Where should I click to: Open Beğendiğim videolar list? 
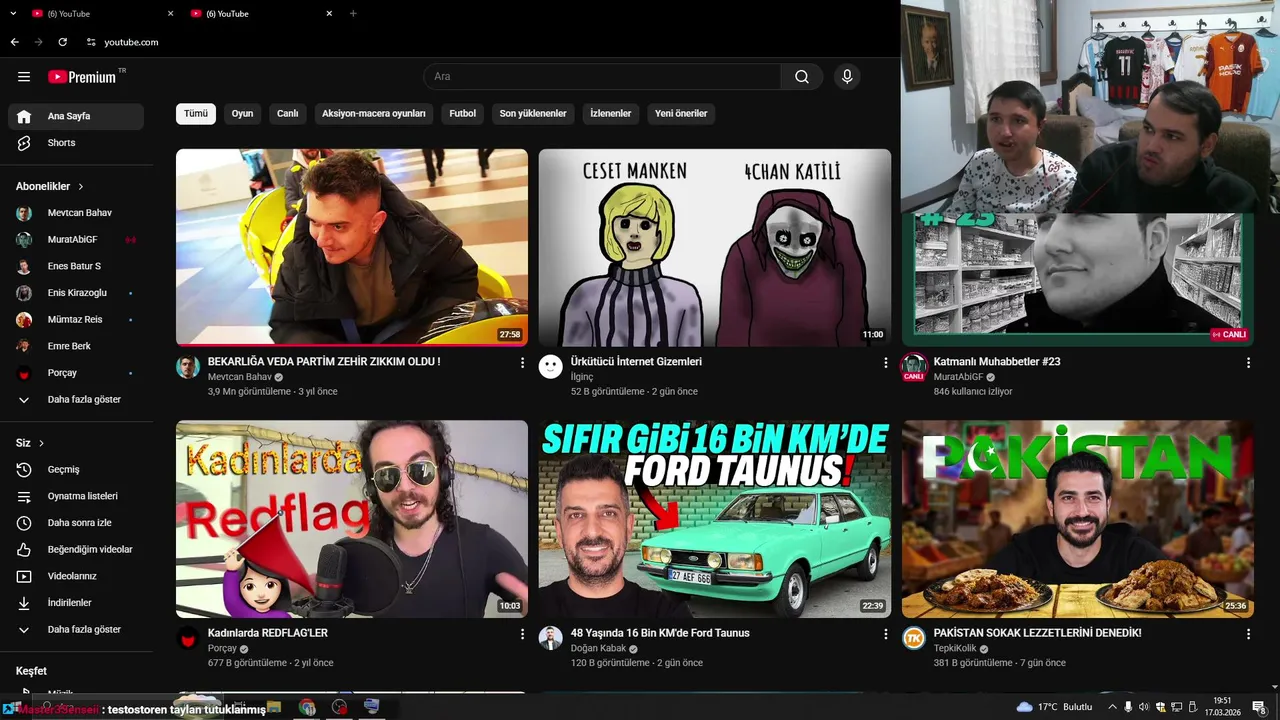pos(76,550)
